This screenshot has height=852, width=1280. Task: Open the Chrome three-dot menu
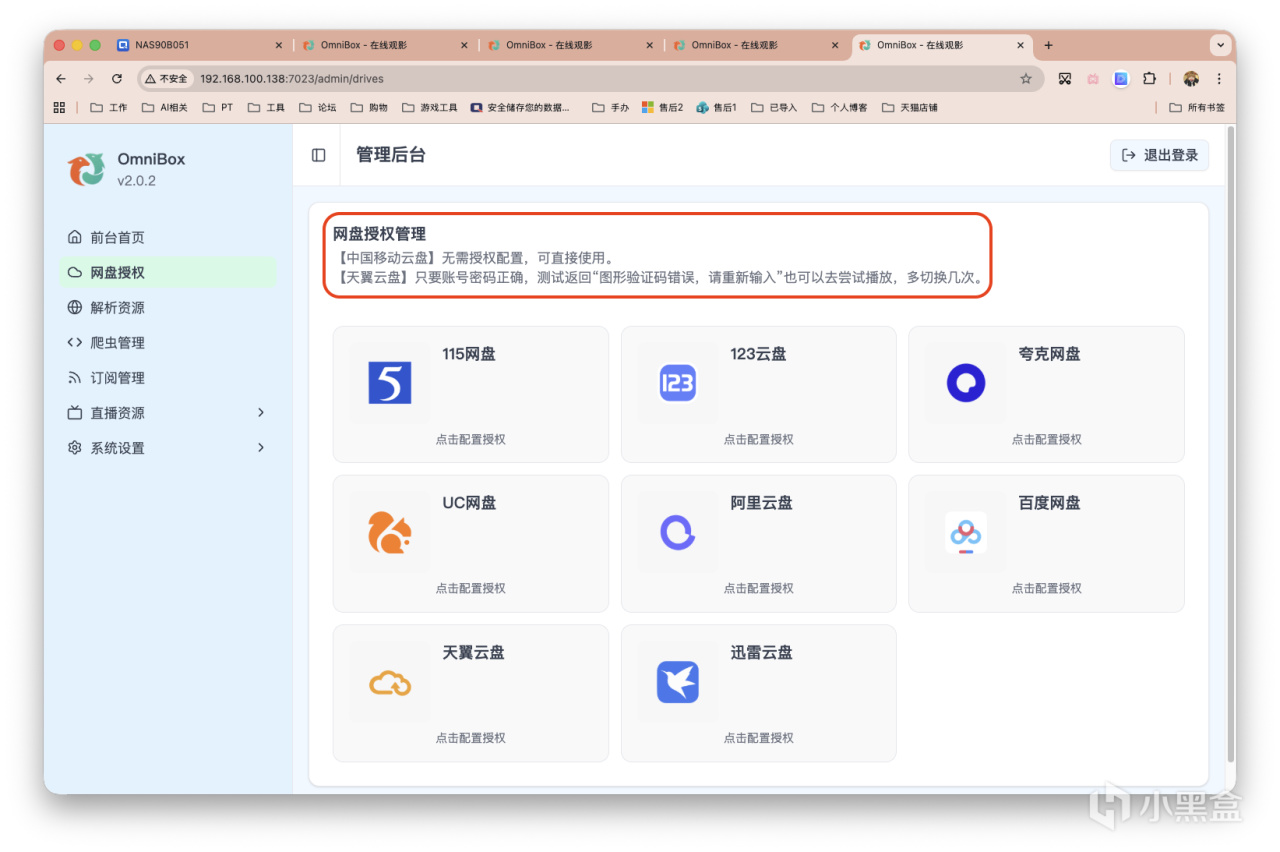pyautogui.click(x=1219, y=78)
